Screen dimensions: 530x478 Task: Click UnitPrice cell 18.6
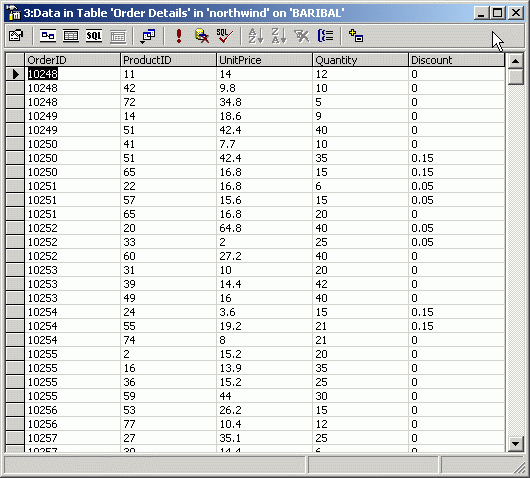point(264,116)
